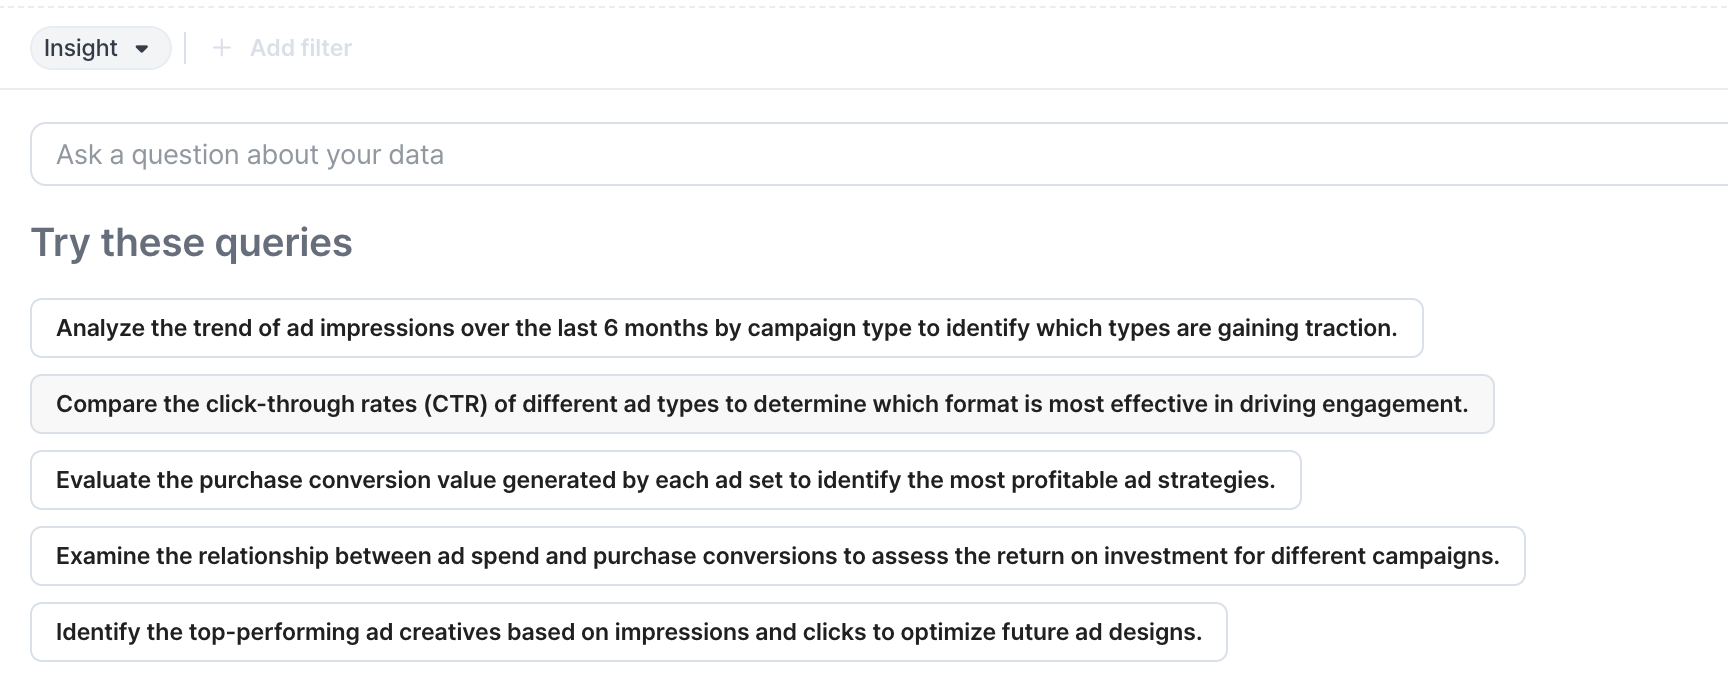Screen dimensions: 1728x674
Task: Click the 'Insight' label text in the pill
Action: (x=81, y=48)
